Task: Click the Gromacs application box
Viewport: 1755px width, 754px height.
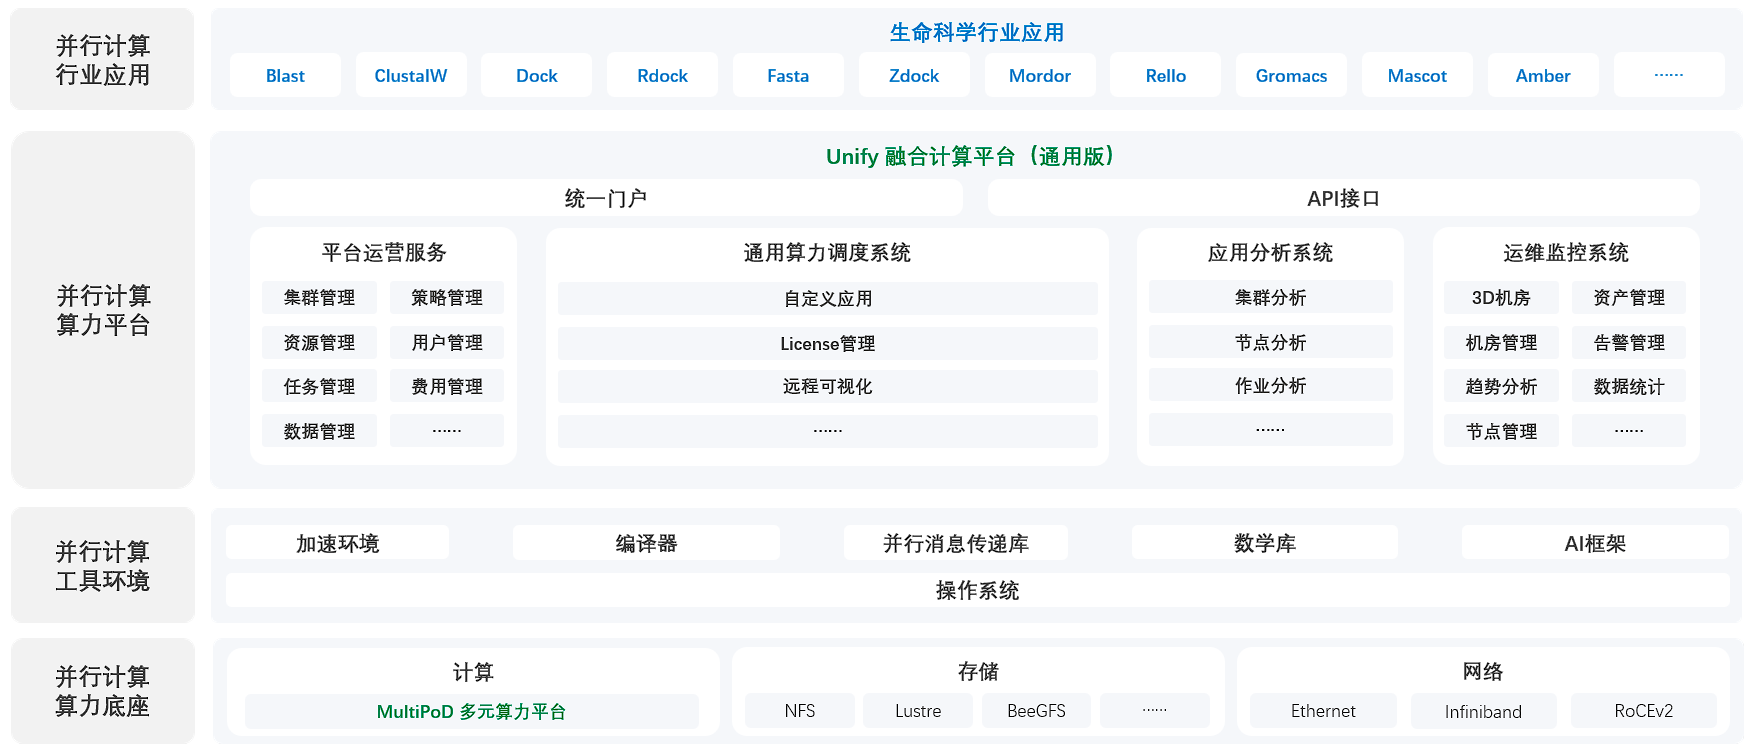Action: click(x=1291, y=75)
